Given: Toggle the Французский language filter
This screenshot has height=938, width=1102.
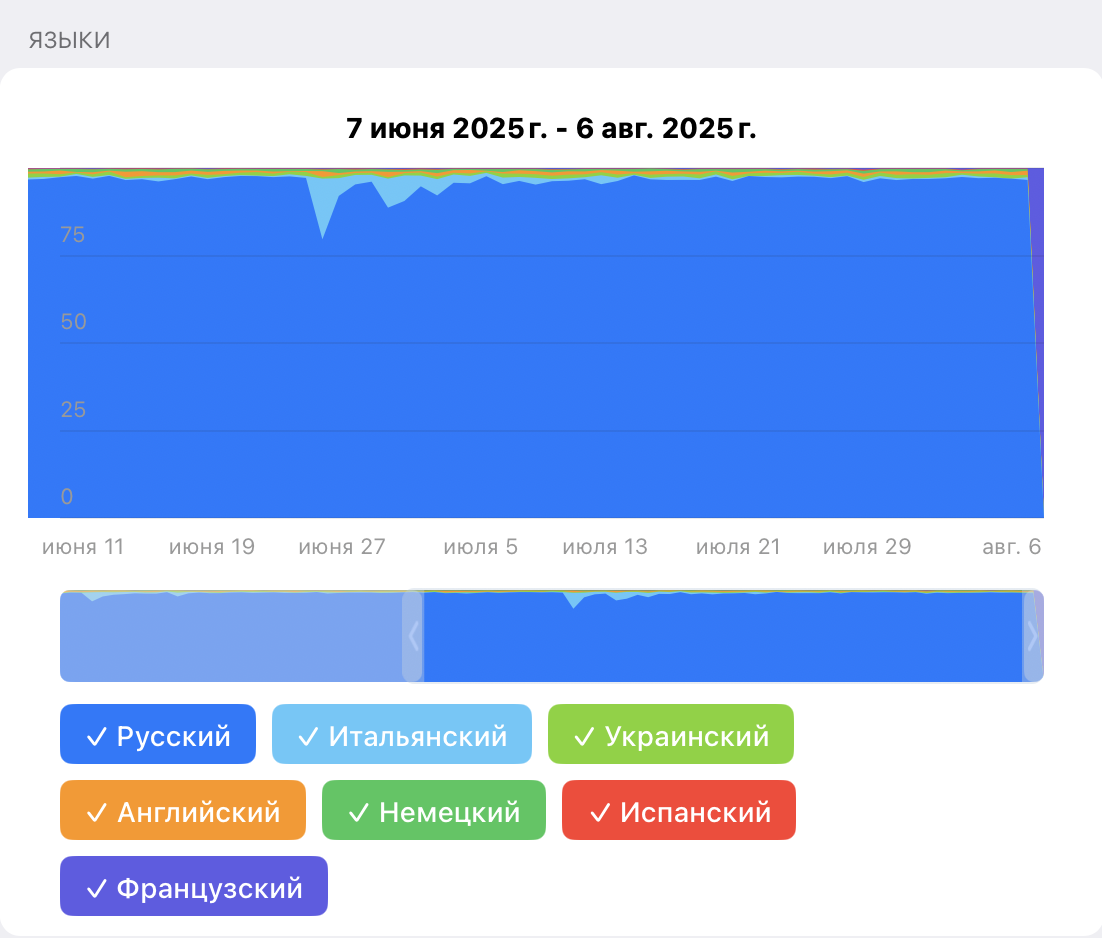Looking at the screenshot, I should [x=193, y=886].
